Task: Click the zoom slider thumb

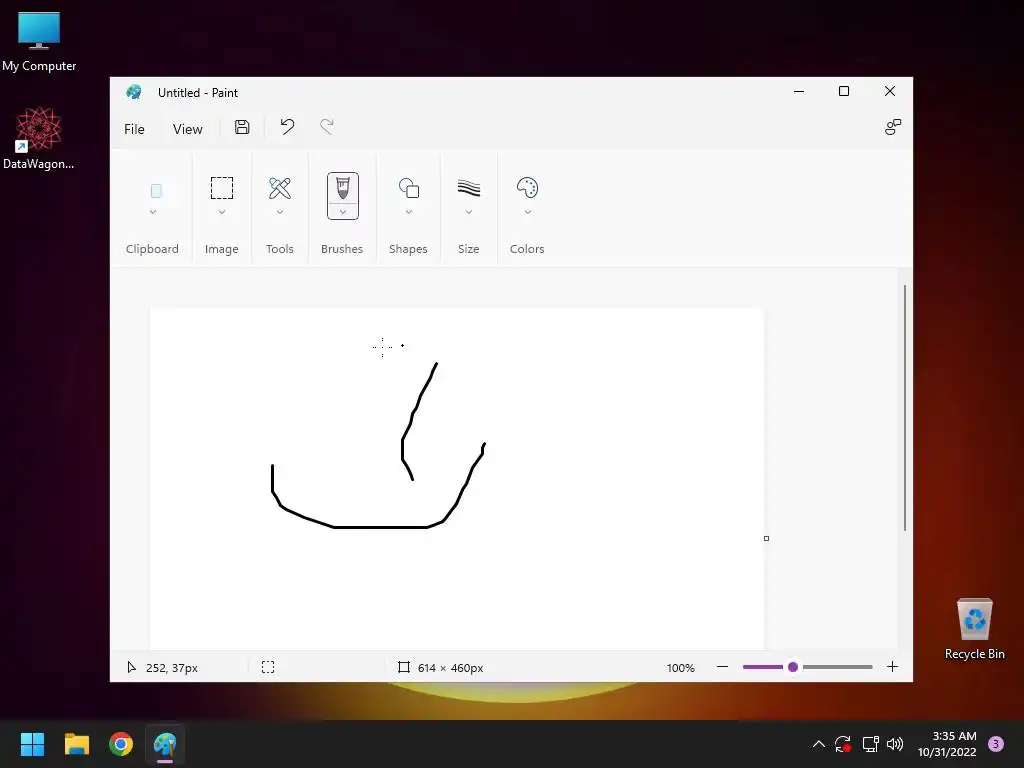Action: click(x=793, y=667)
